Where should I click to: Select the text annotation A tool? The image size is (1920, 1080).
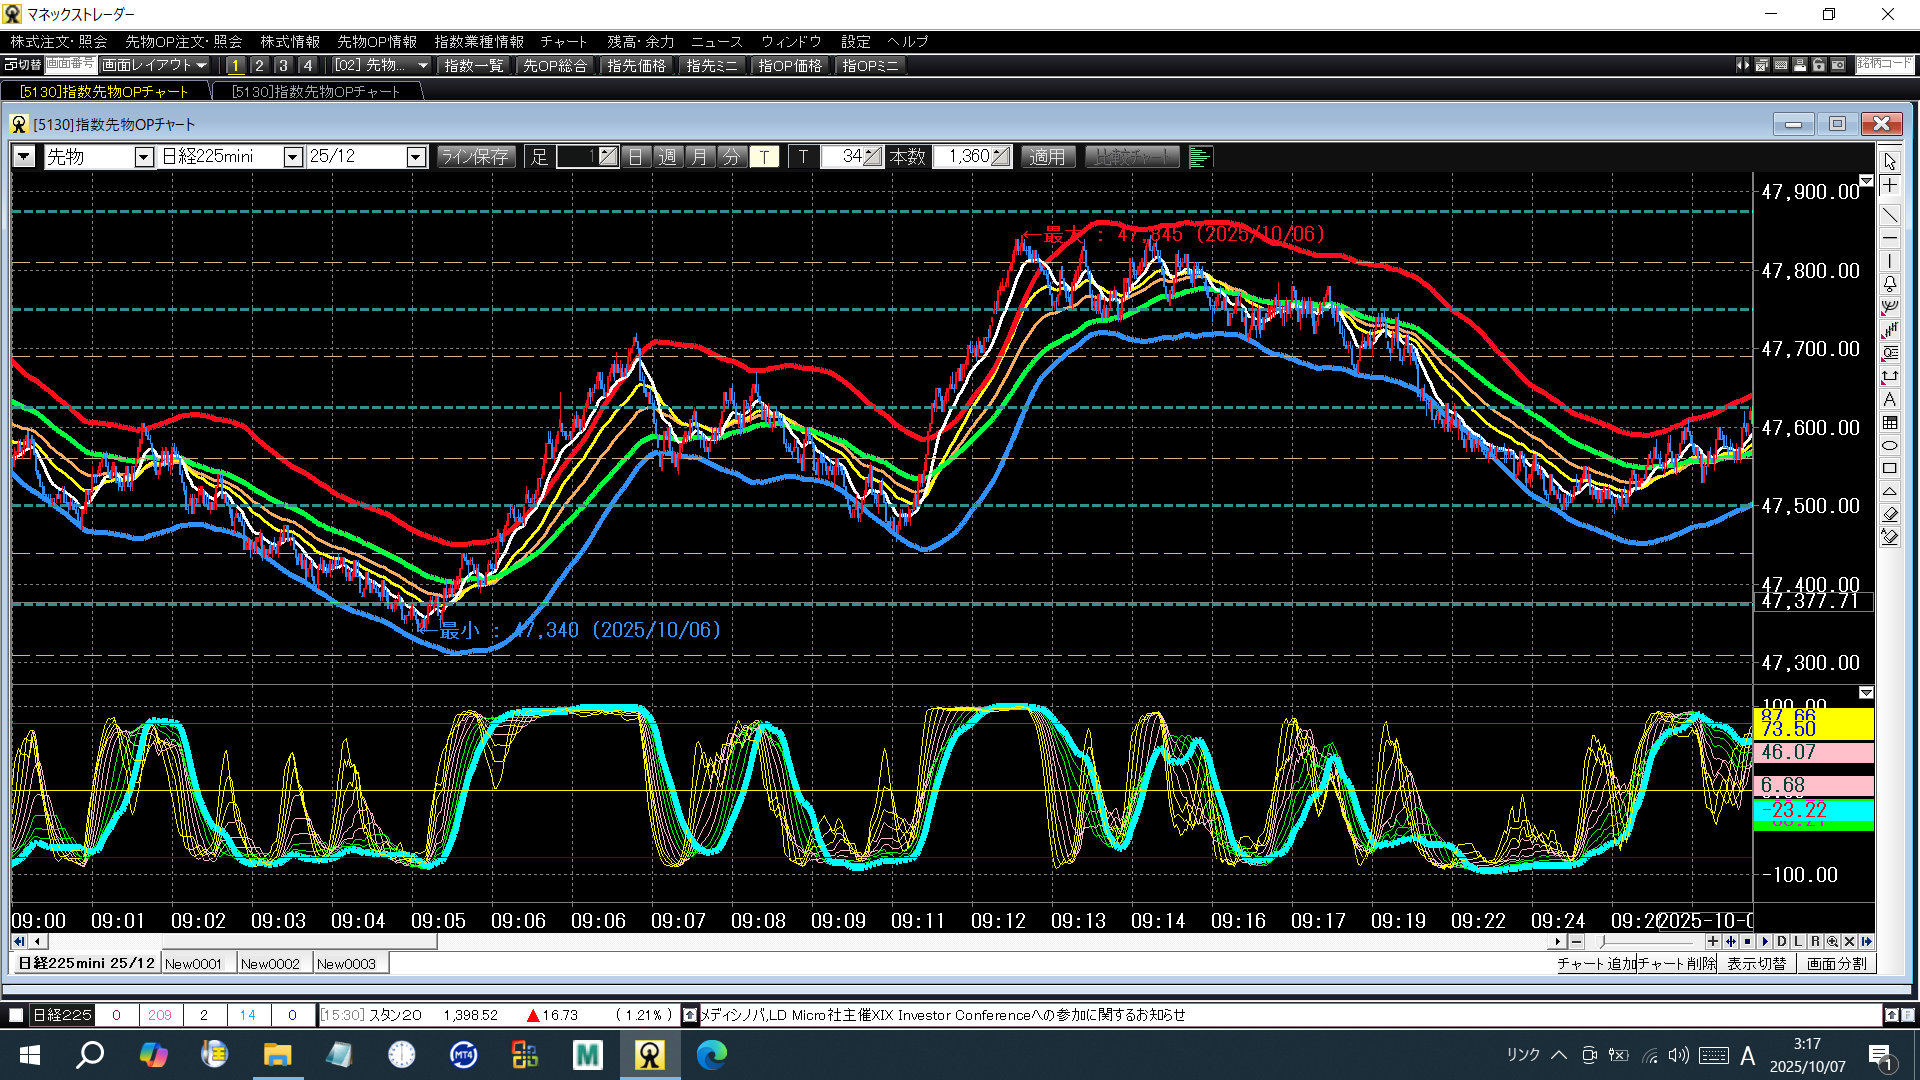pyautogui.click(x=1889, y=399)
